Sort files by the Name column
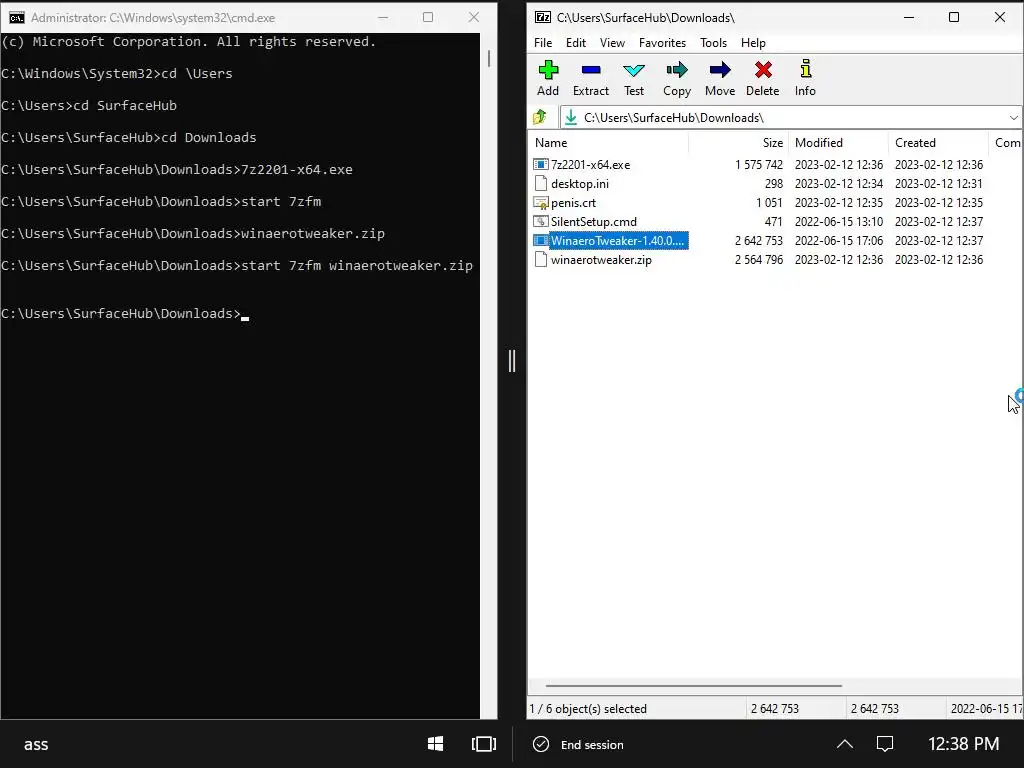The image size is (1024, 768). pyautogui.click(x=608, y=142)
